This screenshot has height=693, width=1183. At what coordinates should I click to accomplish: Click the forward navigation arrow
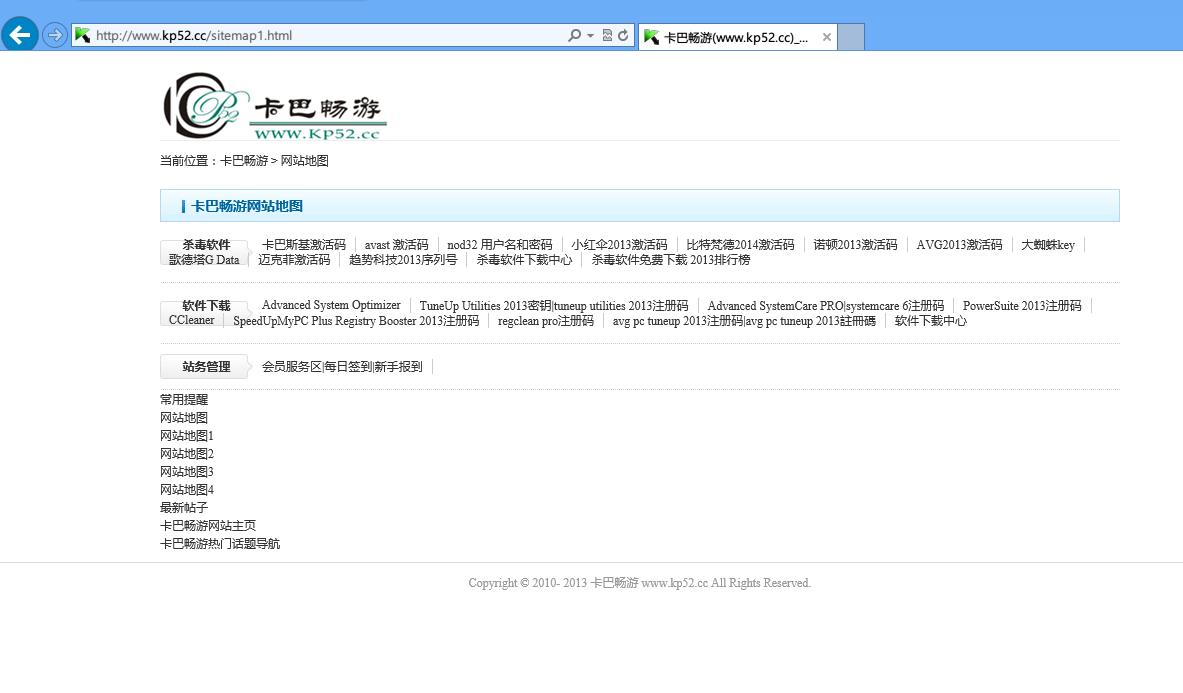click(x=54, y=34)
